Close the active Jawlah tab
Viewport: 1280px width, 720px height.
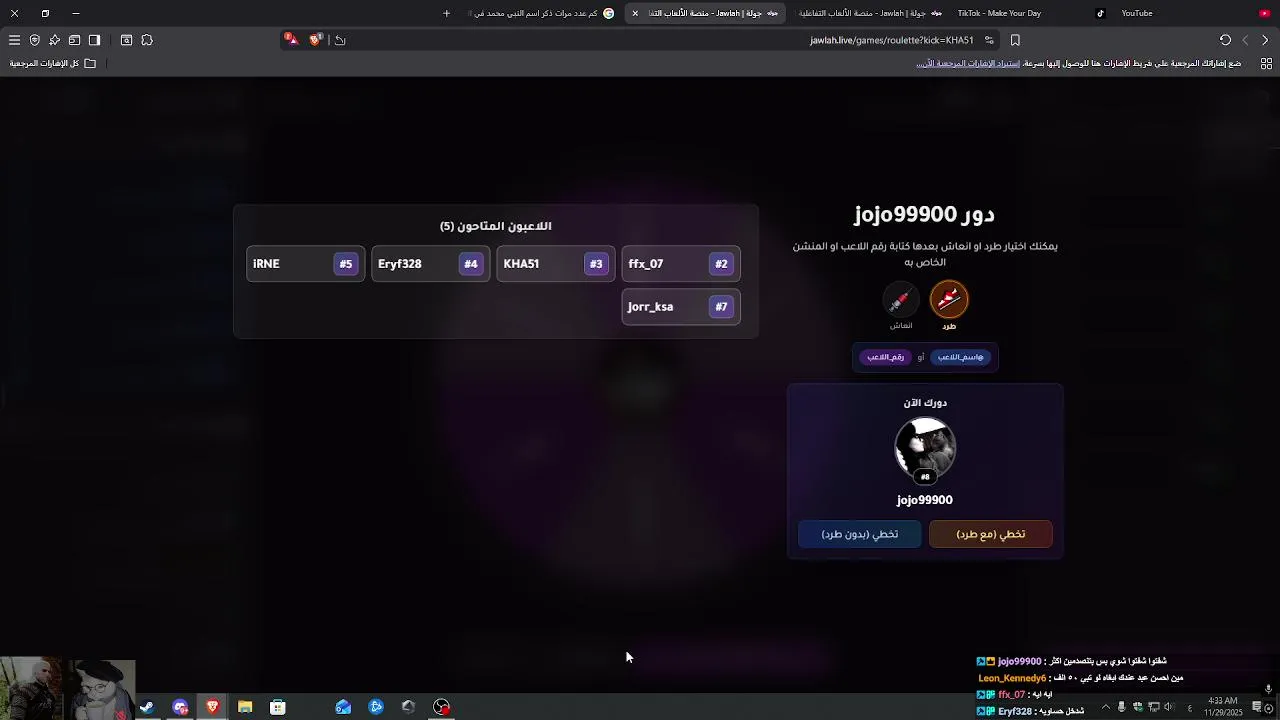click(635, 13)
